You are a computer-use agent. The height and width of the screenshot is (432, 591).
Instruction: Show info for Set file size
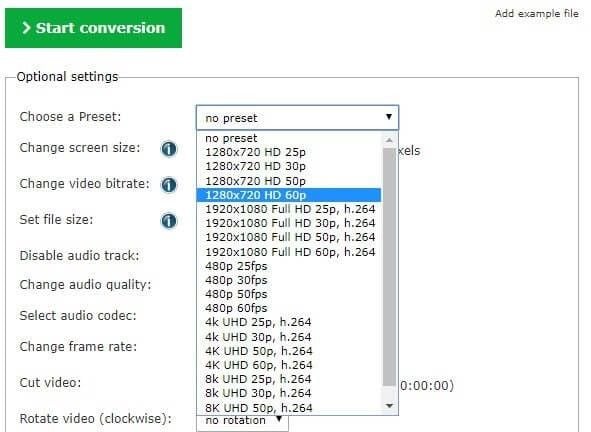[168, 221]
